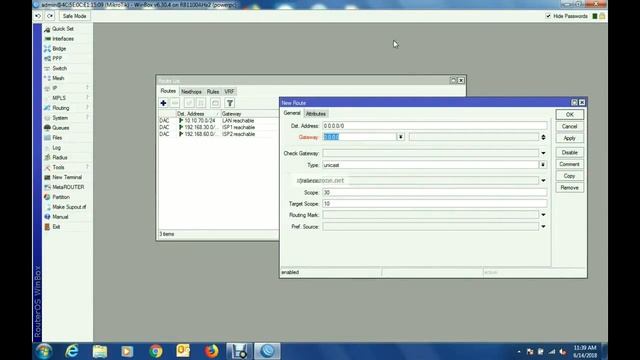Viewport: 640px width, 360px height.
Task: Toggle the Hide Passwords checkbox
Action: pyautogui.click(x=548, y=16)
